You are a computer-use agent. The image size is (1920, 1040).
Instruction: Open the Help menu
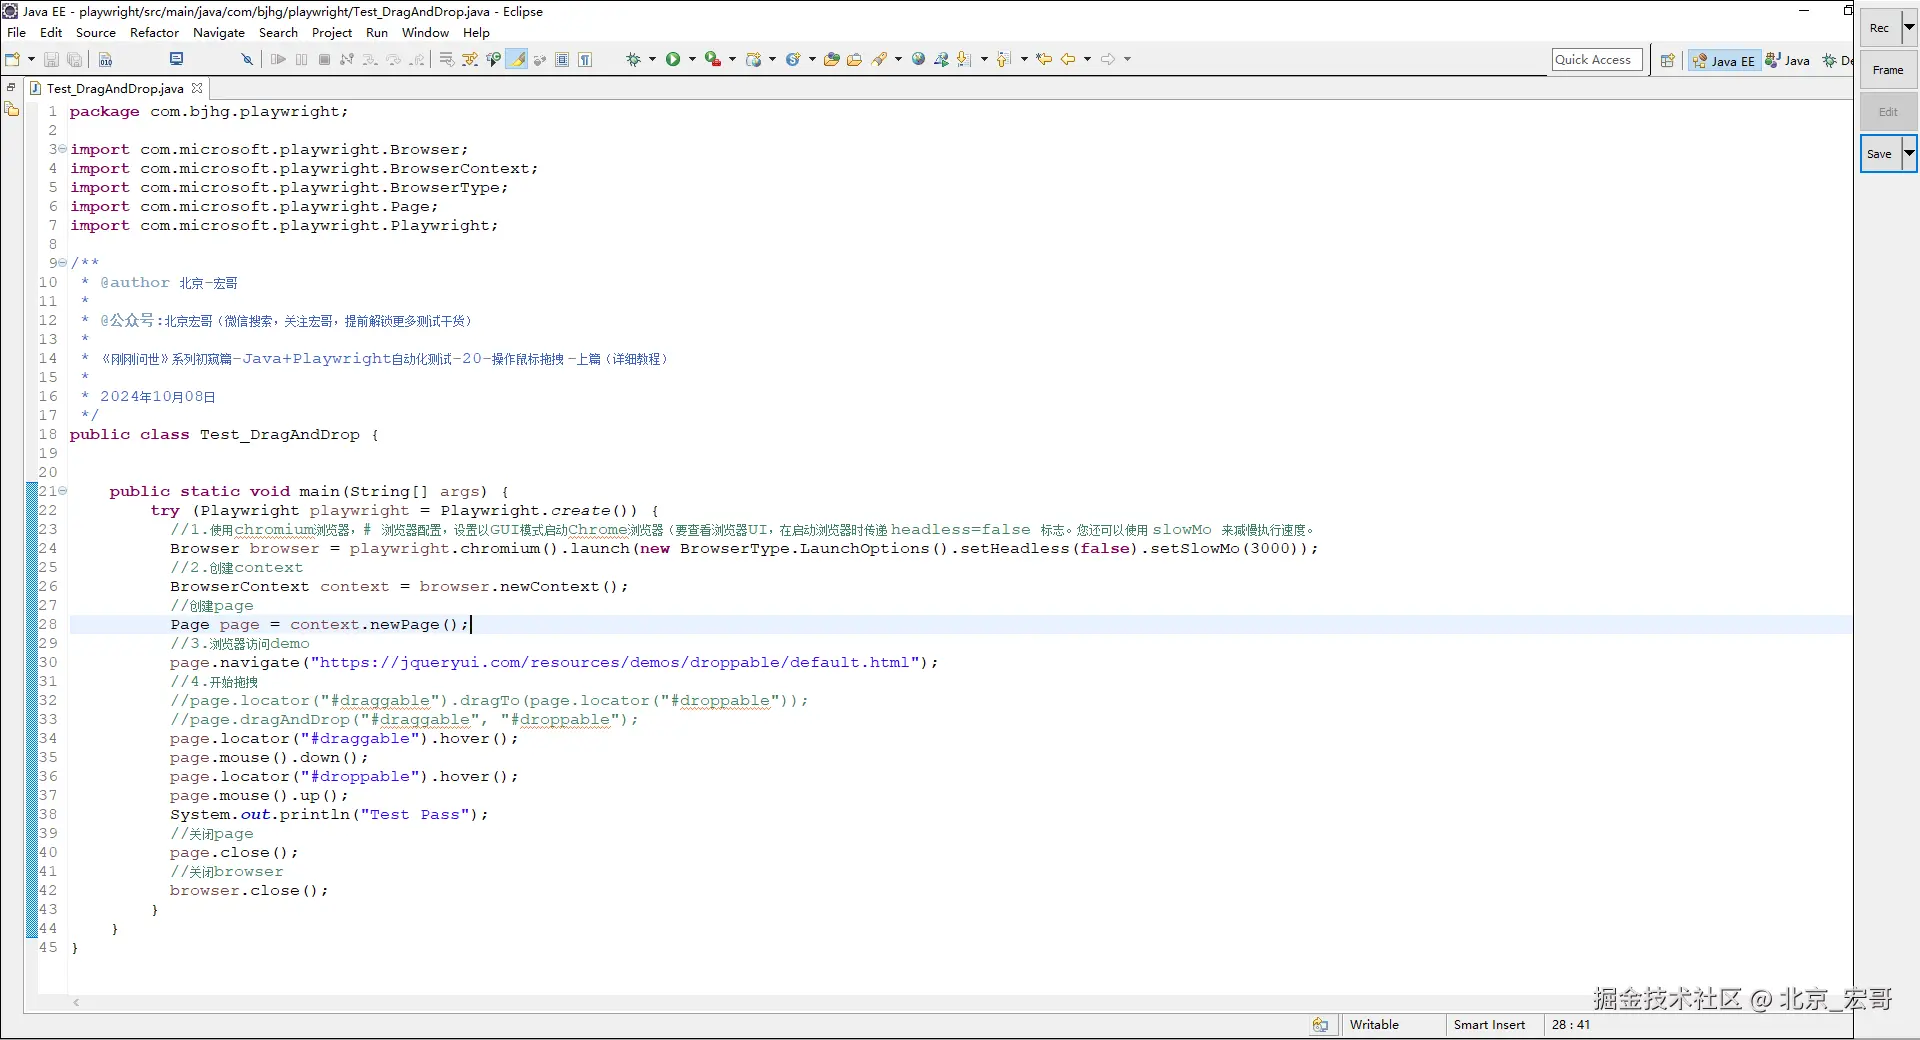coord(476,33)
